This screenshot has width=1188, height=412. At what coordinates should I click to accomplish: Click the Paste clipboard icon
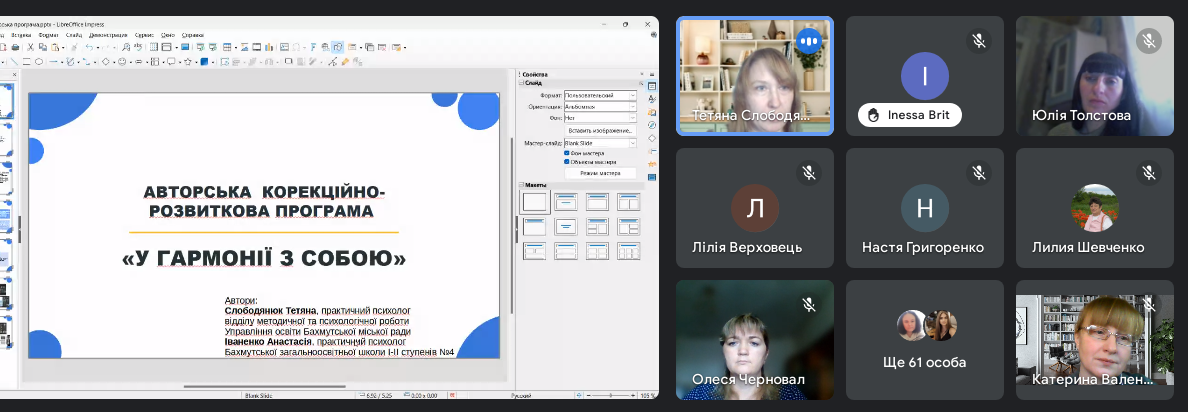(55, 47)
